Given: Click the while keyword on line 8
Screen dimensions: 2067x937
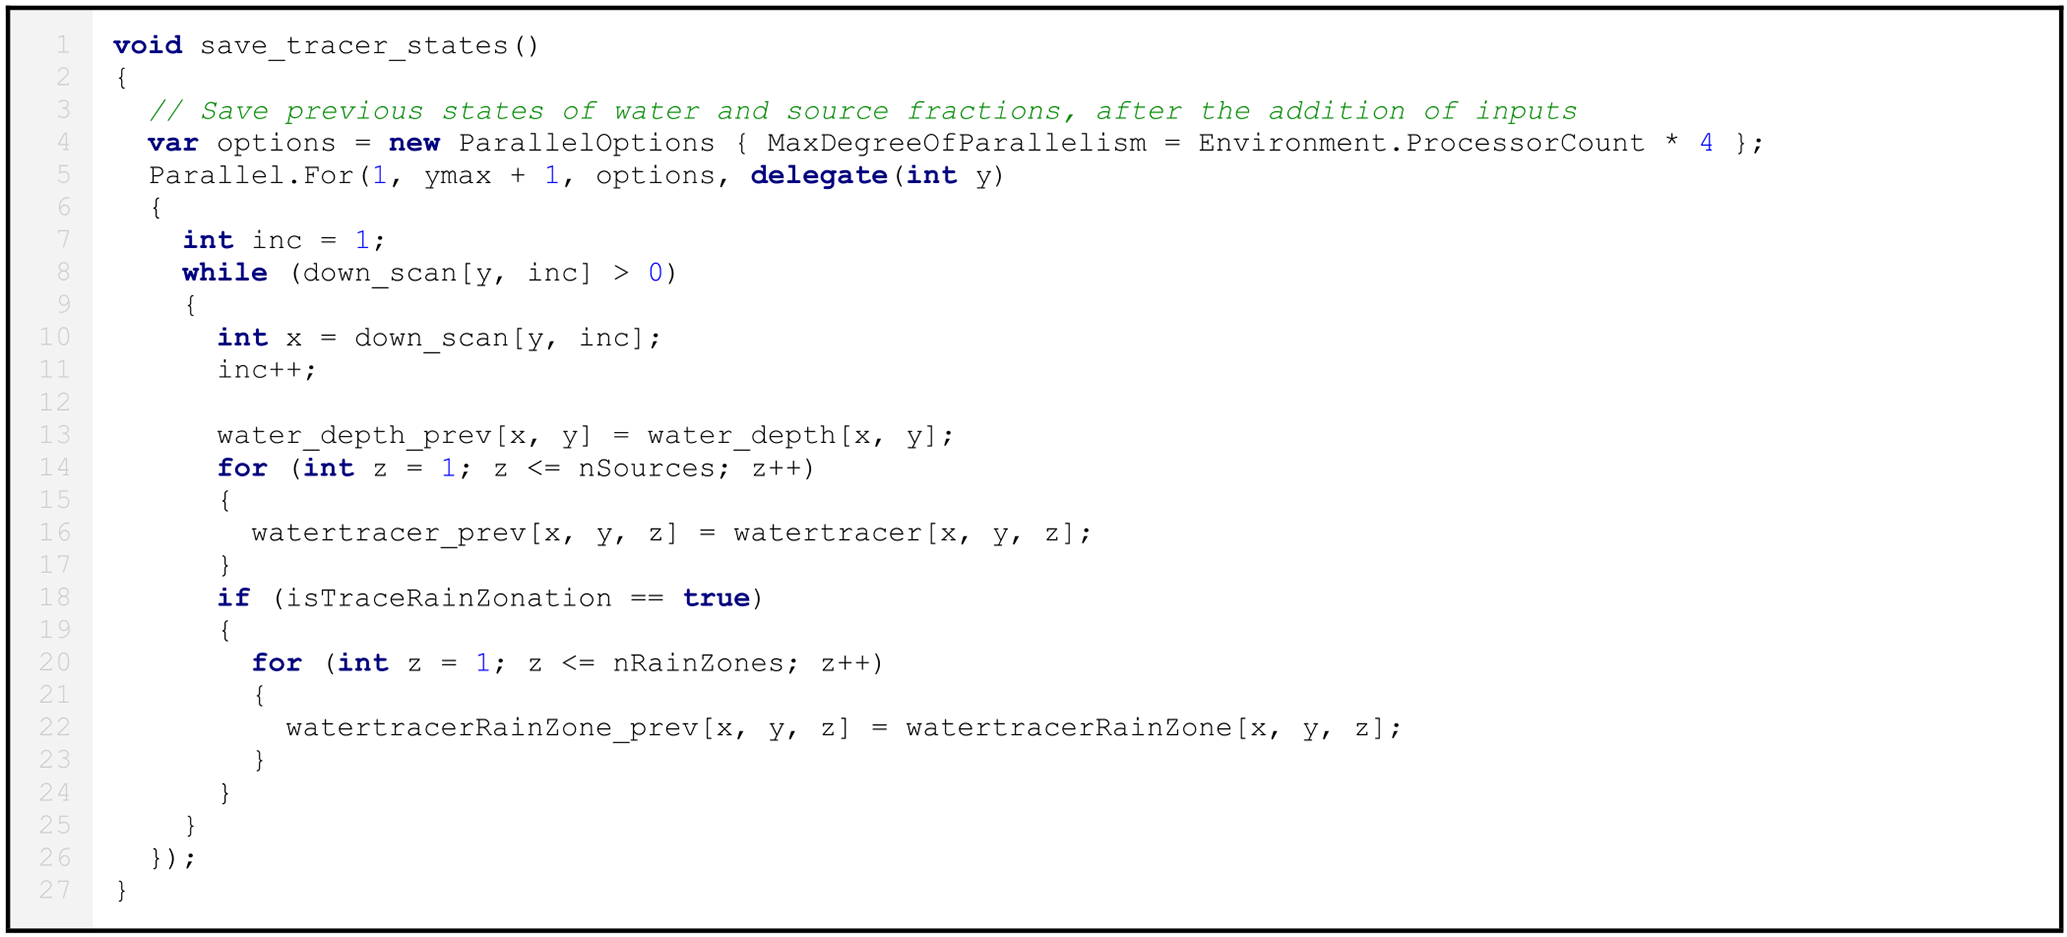Looking at the screenshot, I should coord(224,273).
